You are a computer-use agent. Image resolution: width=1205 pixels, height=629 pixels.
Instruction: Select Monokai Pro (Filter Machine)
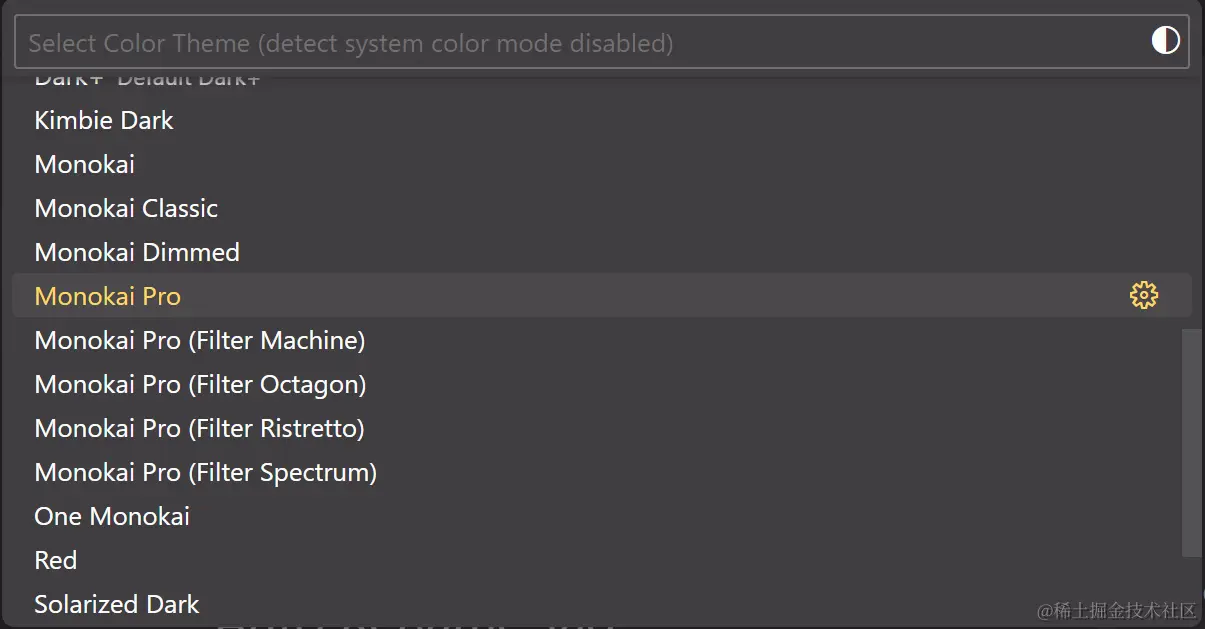coord(602,340)
